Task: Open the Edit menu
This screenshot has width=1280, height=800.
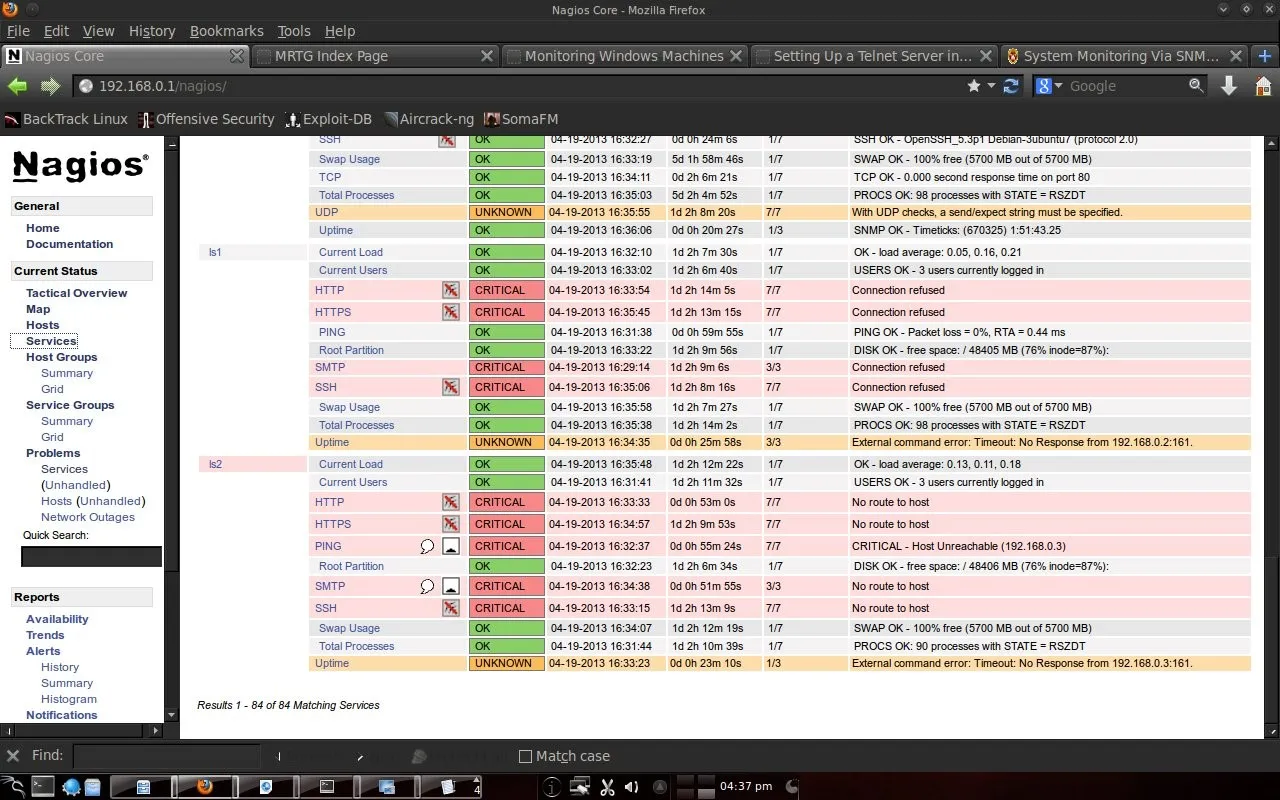Action: 57,31
